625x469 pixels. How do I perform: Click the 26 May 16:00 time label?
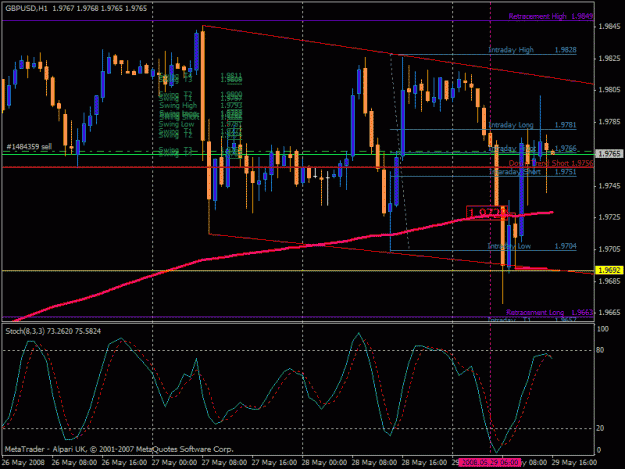(x=124, y=462)
